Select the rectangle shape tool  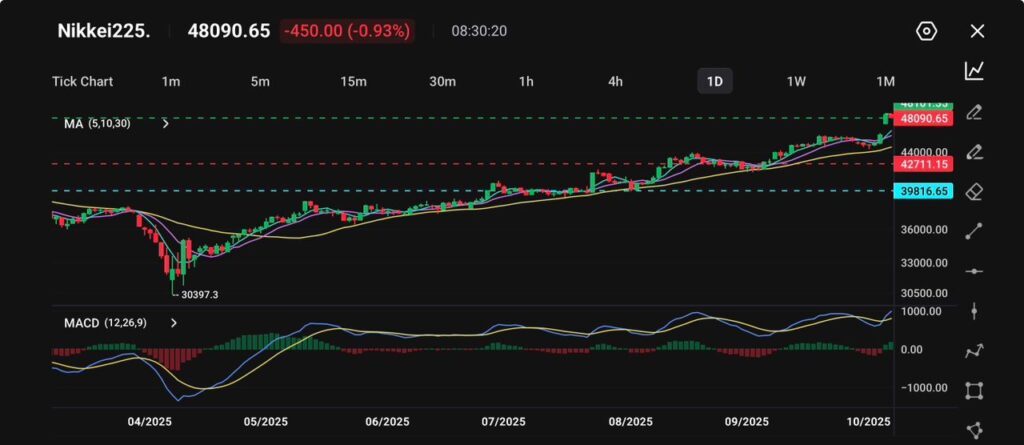(974, 391)
